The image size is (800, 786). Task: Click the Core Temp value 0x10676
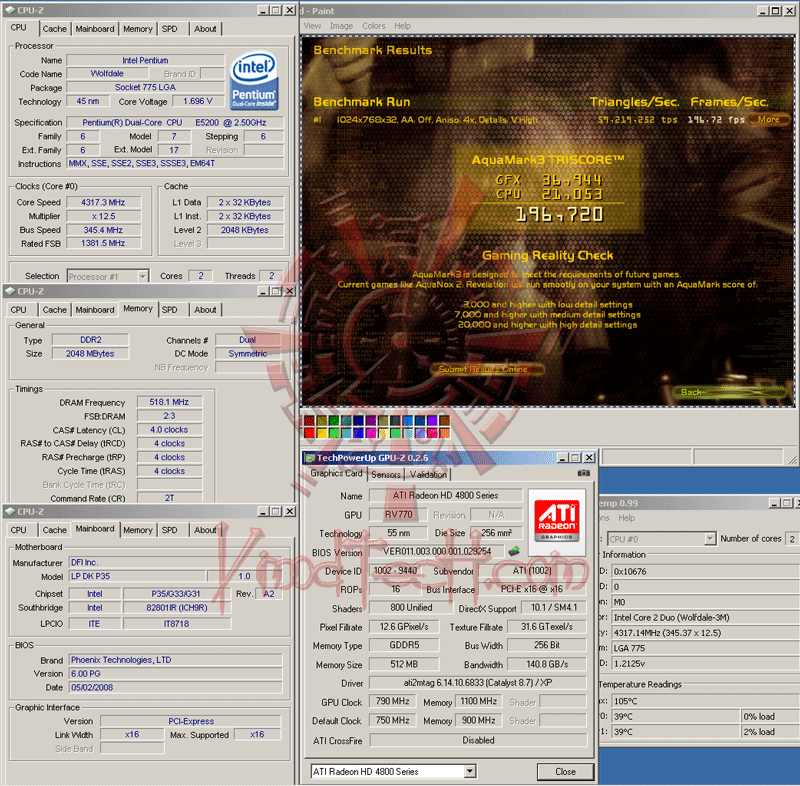[x=706, y=571]
